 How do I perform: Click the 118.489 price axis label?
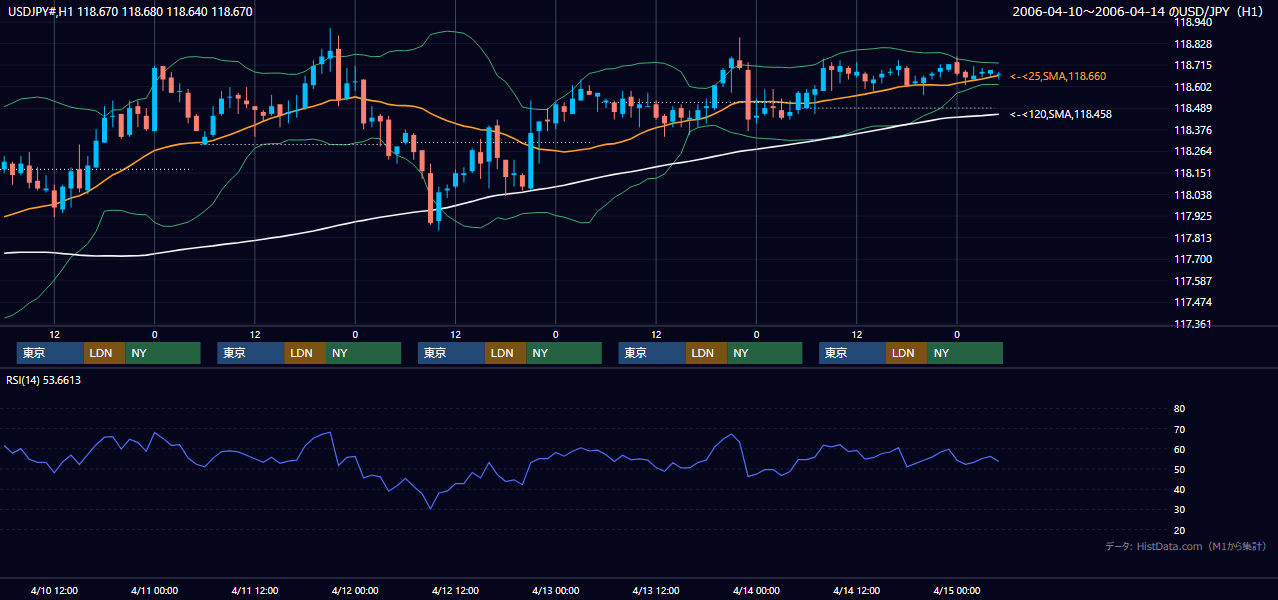click(x=1192, y=109)
